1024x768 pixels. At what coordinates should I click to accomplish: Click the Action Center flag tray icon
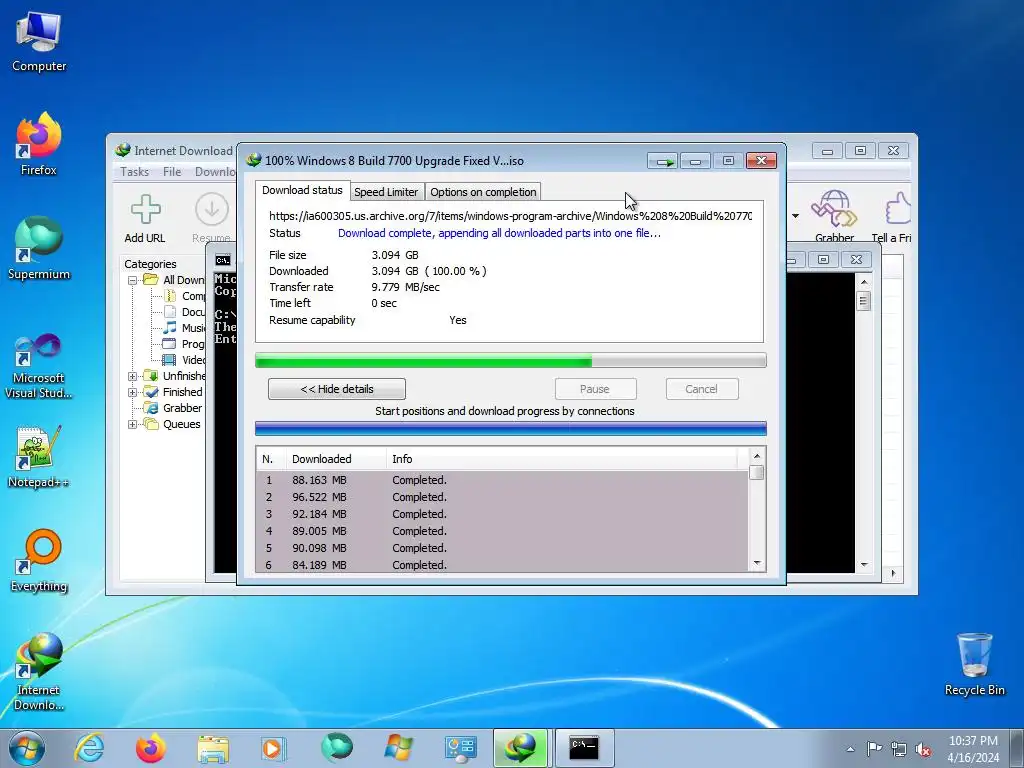click(x=874, y=748)
